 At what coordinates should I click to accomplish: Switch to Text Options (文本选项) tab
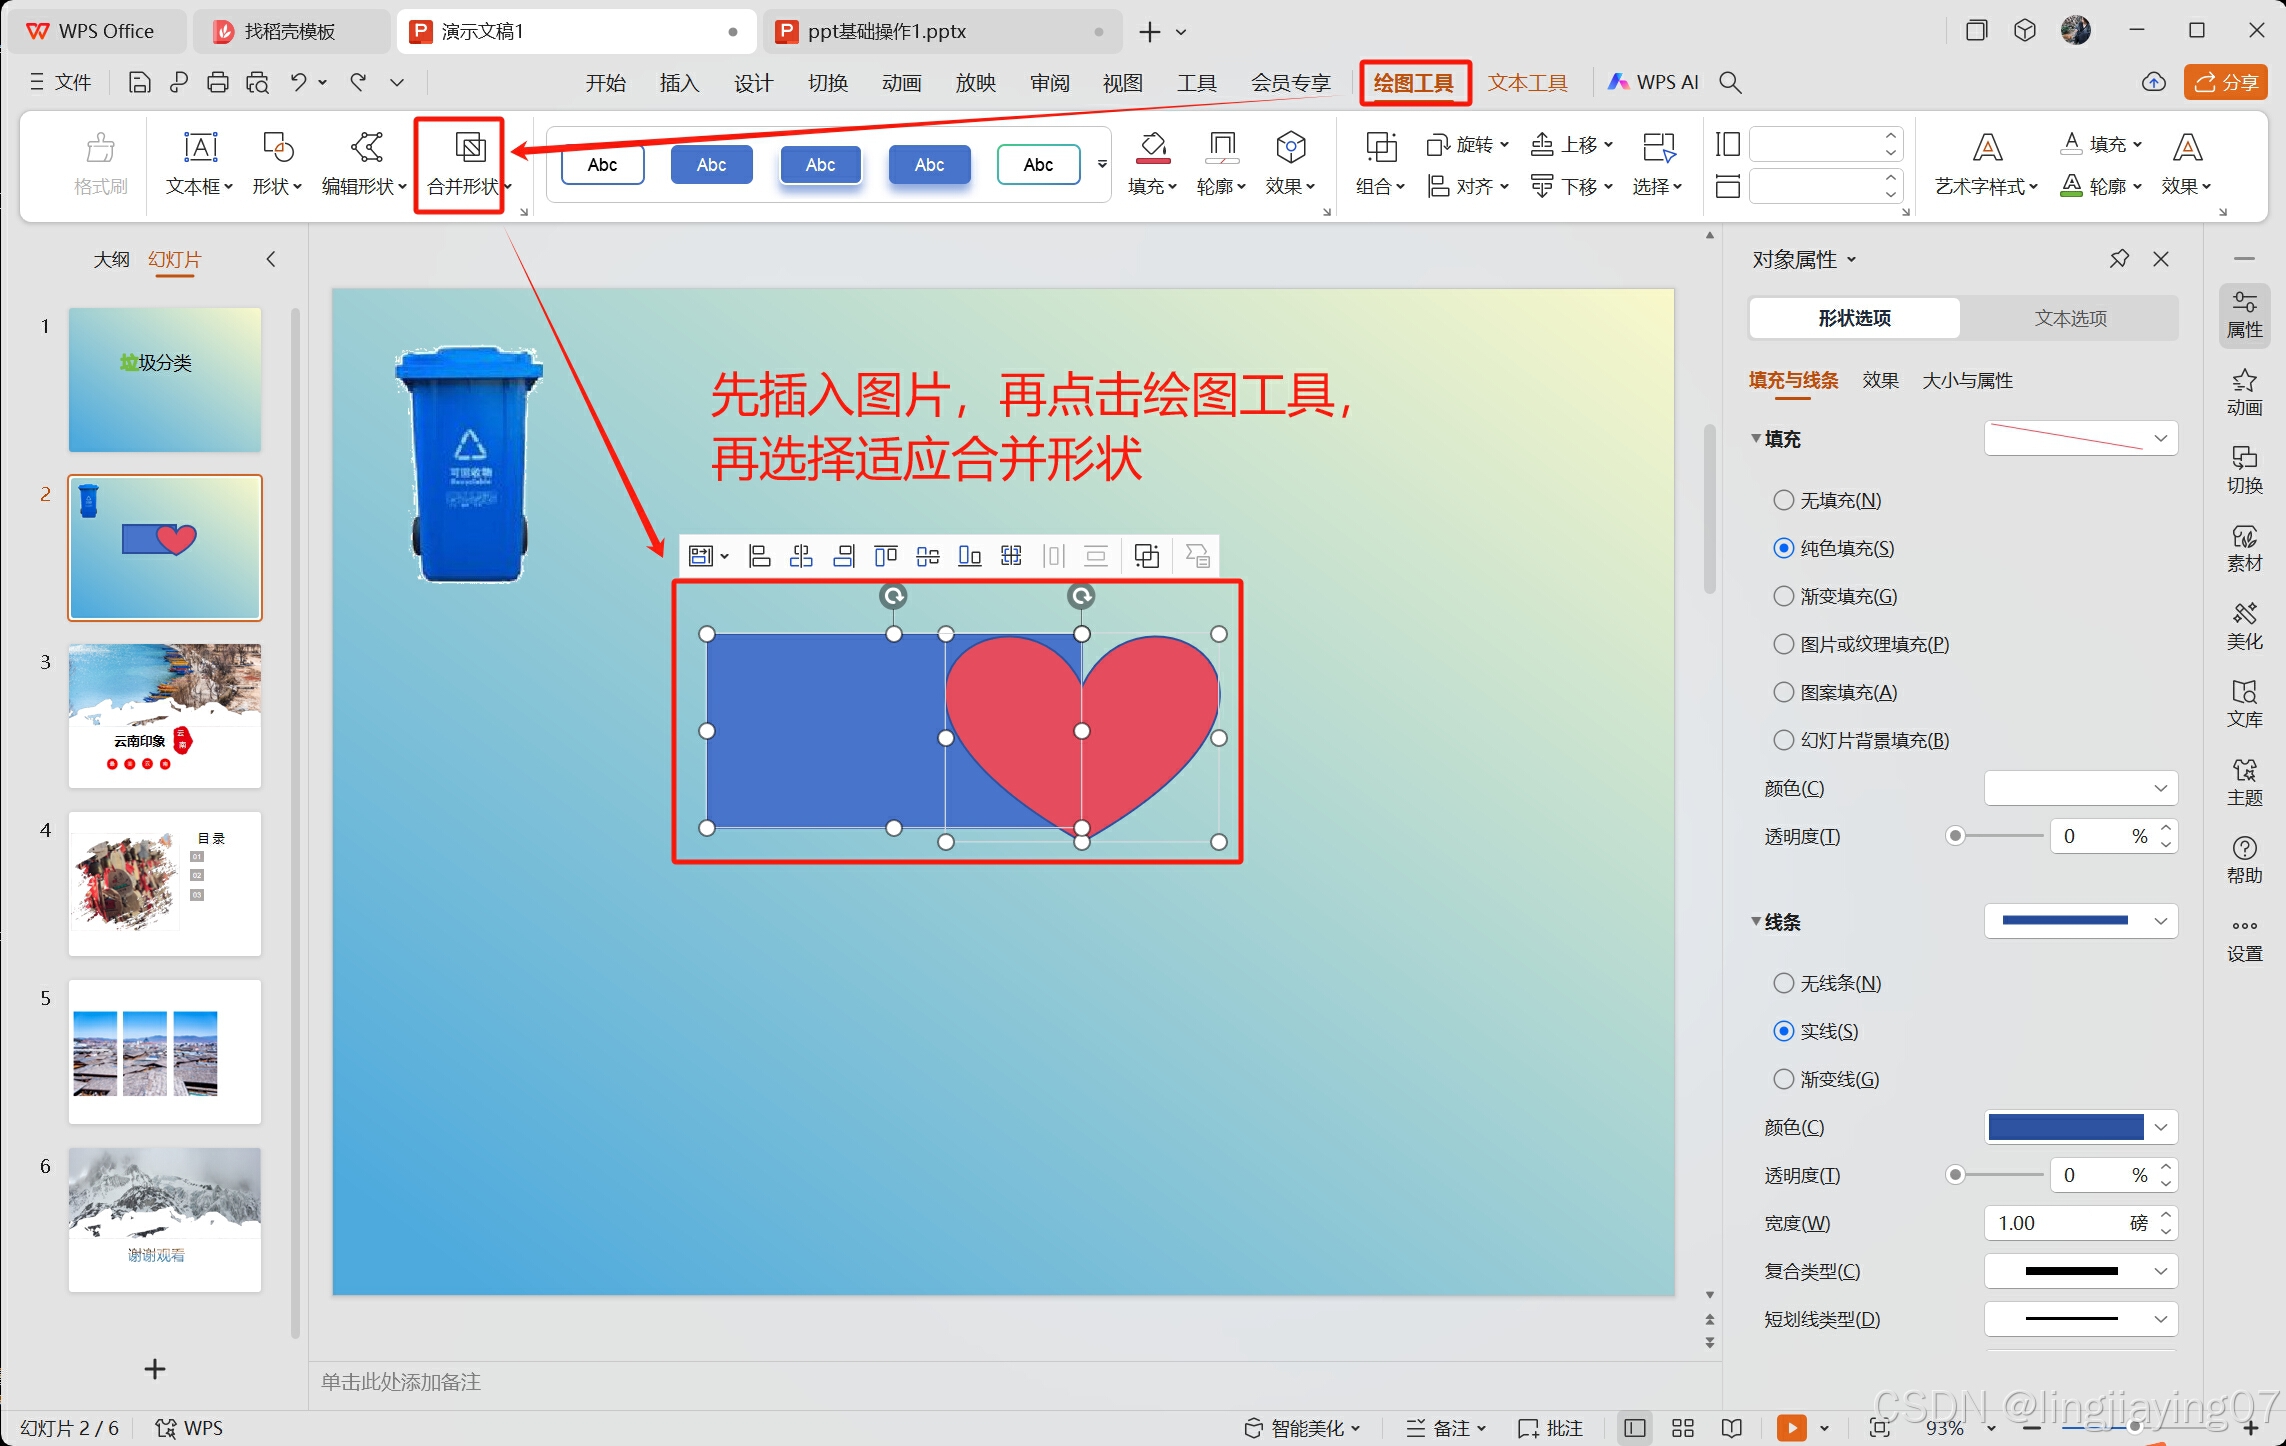(2070, 318)
